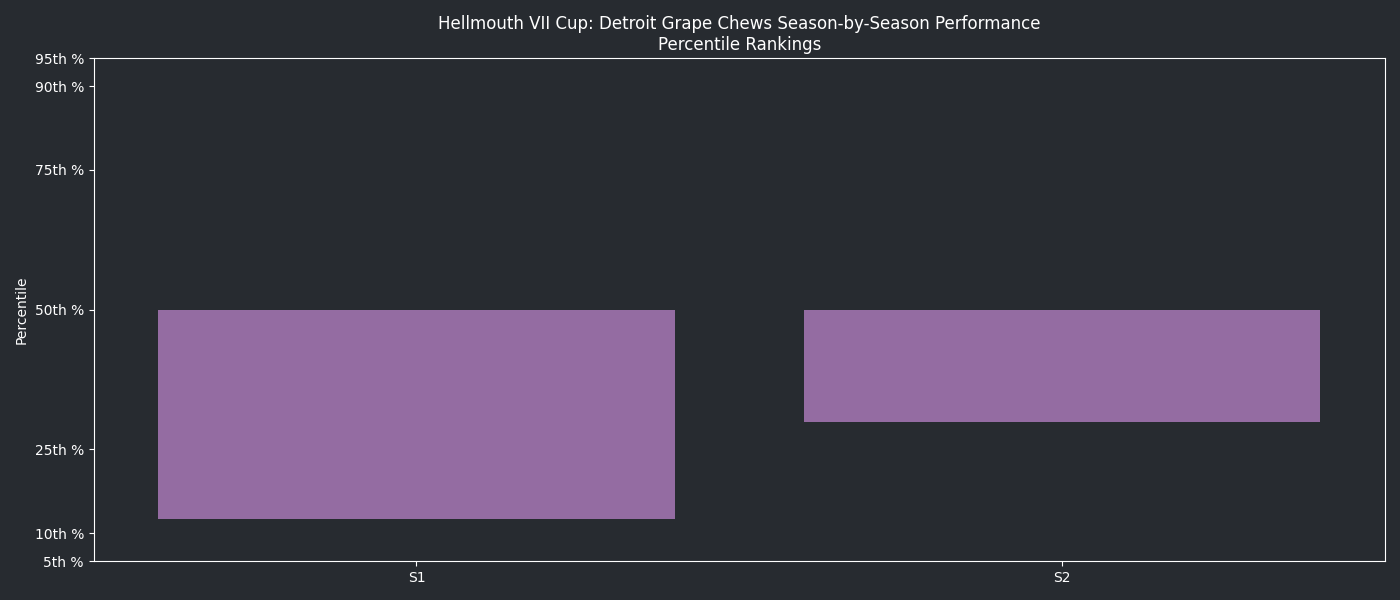Click empty plot area above S1 bar
This screenshot has height=600, width=1400.
[416, 180]
